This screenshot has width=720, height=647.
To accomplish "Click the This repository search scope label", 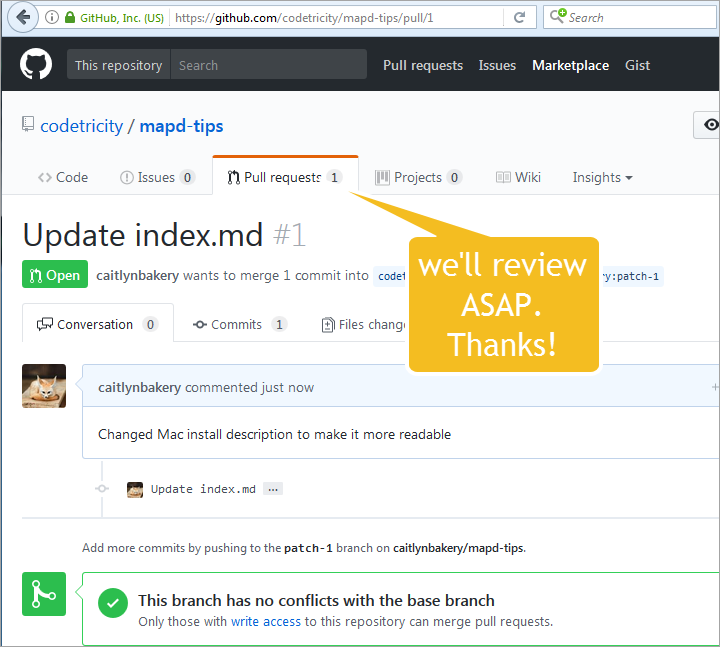I will coord(118,64).
